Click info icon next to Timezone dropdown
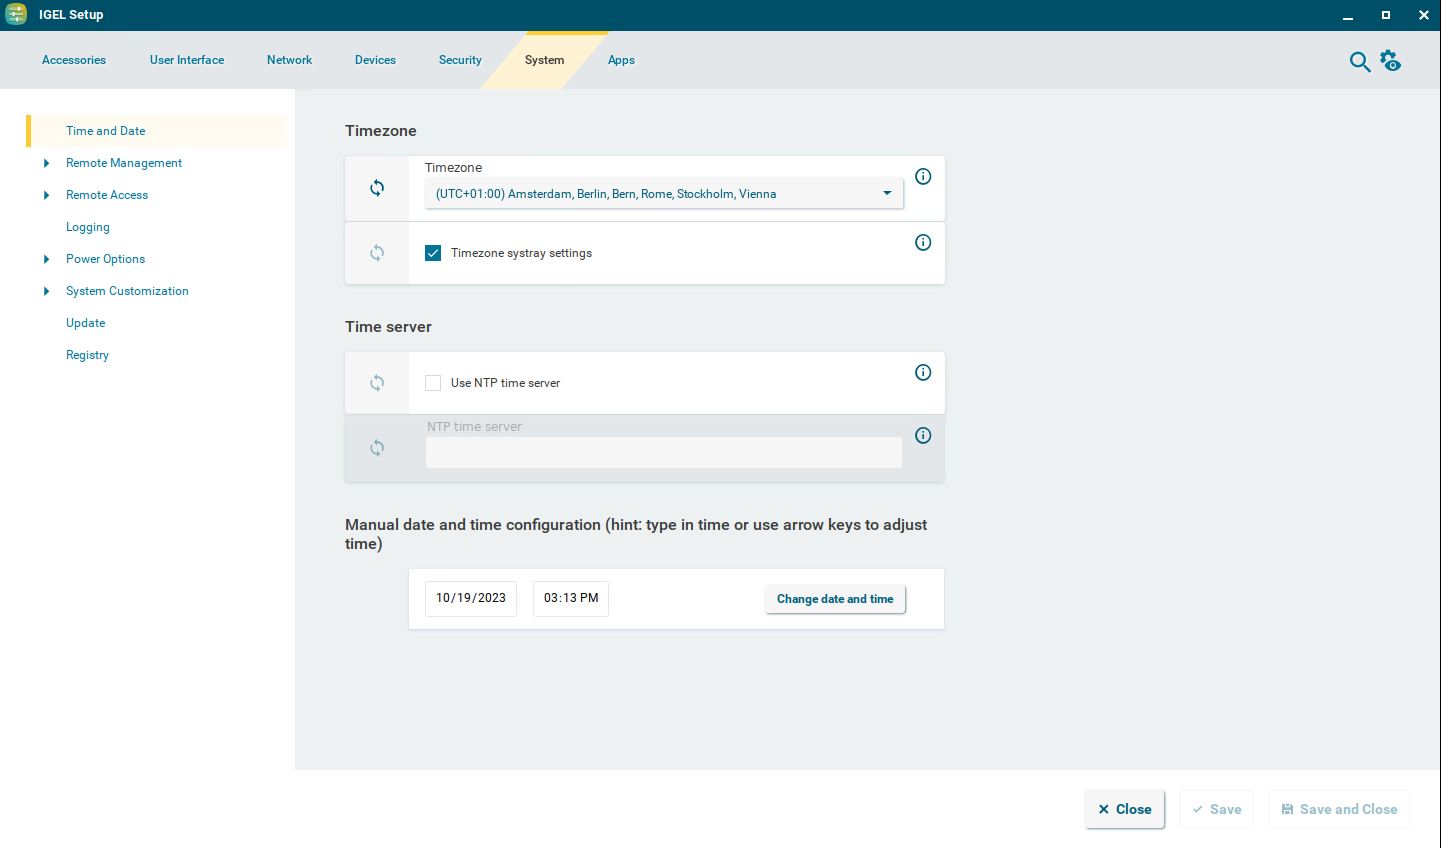 point(923,177)
